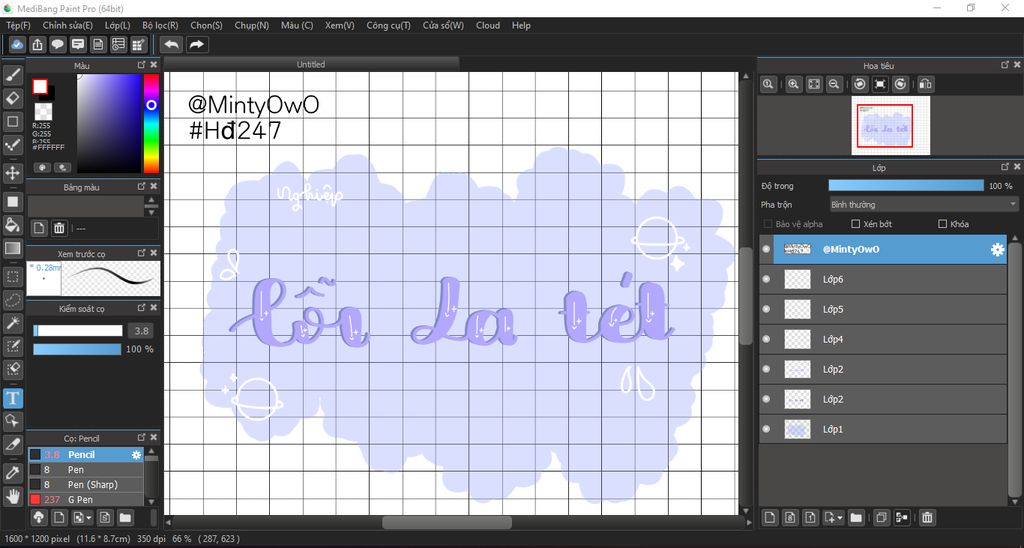Select the Text tool
The width and height of the screenshot is (1024, 548).
(x=12, y=398)
